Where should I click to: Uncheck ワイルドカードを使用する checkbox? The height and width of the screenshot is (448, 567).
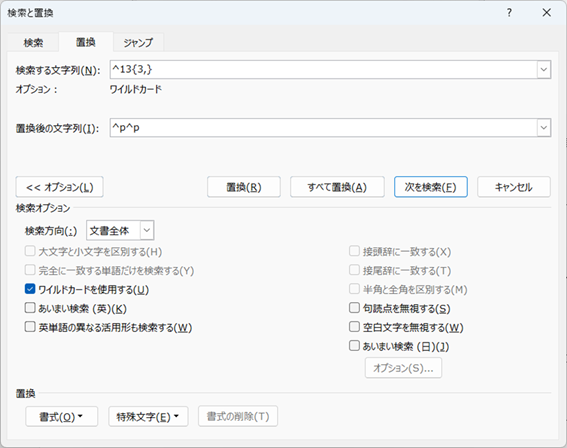point(30,289)
